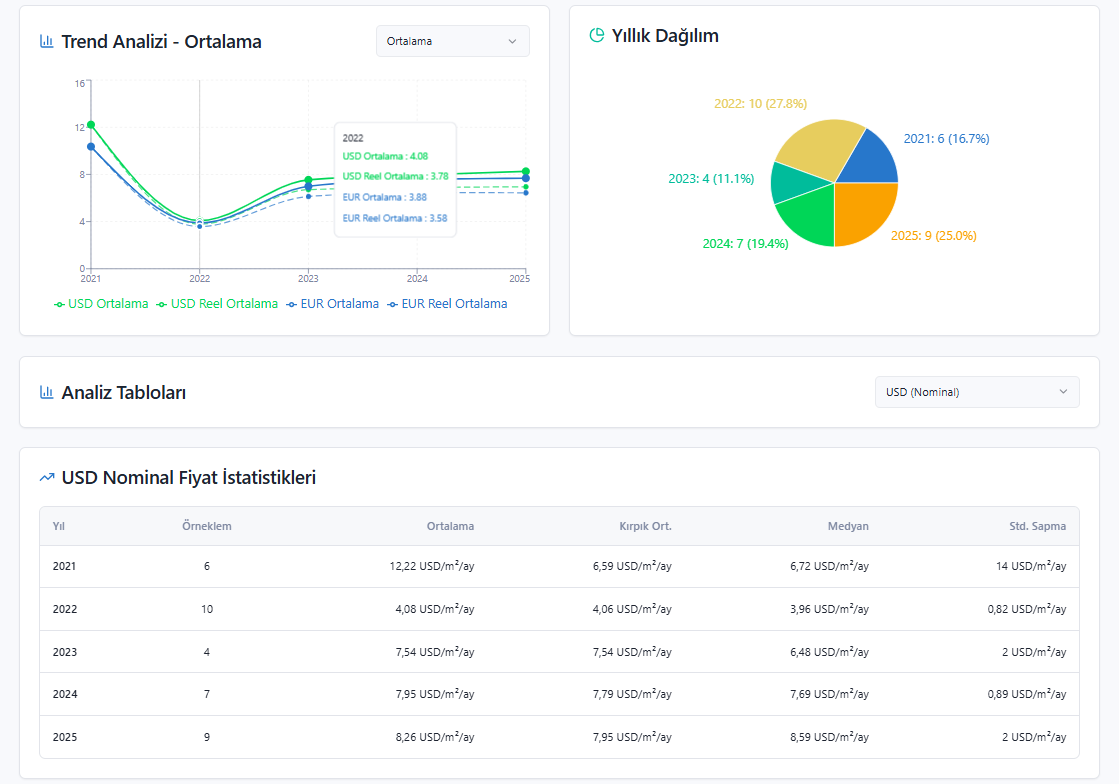
Task: Click the EUR Ortalama legend marker icon
Action: 291,305
